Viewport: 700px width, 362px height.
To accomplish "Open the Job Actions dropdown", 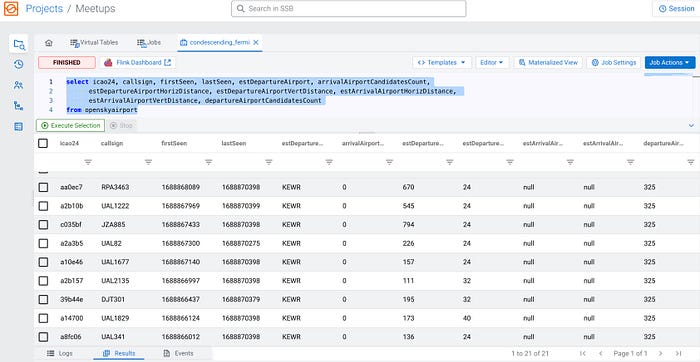I will (x=670, y=62).
